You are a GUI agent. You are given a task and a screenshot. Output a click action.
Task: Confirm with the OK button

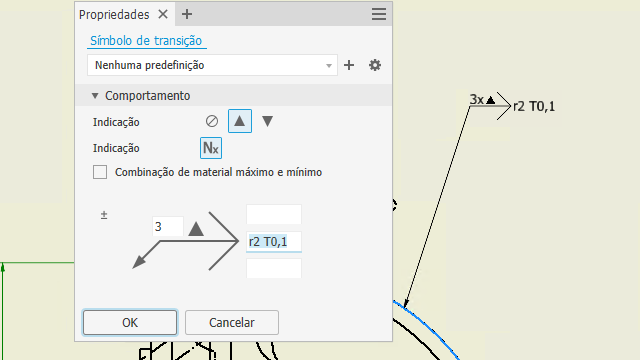(x=130, y=322)
